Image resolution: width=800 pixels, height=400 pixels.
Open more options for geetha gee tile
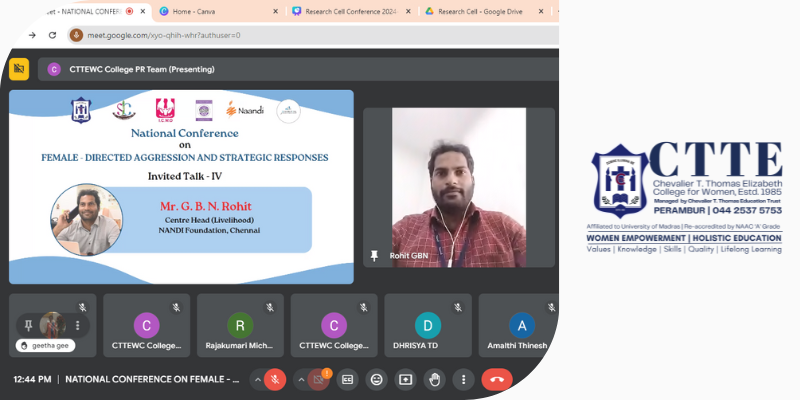click(78, 326)
